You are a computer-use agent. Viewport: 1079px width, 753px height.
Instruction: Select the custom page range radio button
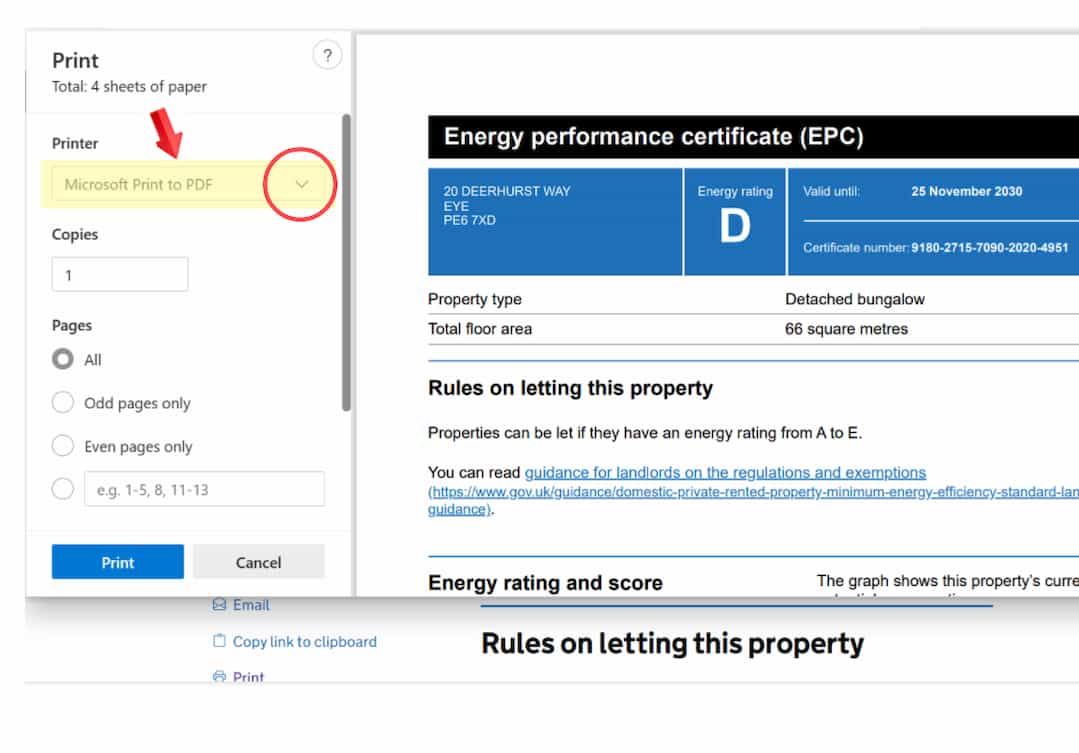63,489
